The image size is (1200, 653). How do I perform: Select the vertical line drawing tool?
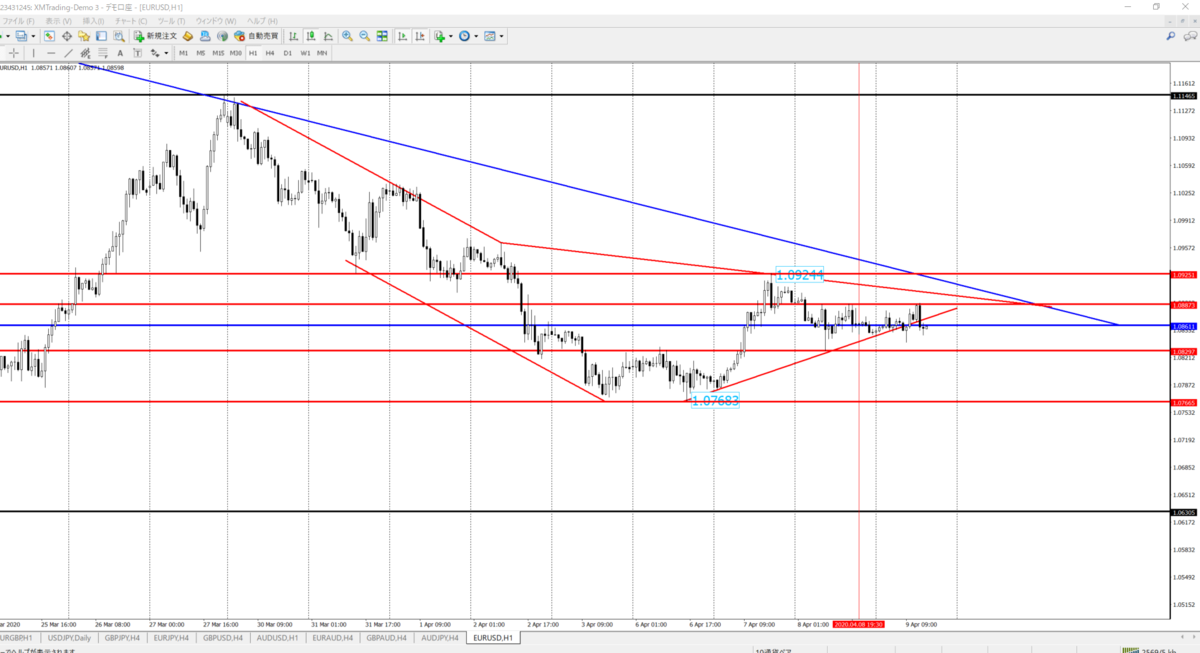(33, 53)
